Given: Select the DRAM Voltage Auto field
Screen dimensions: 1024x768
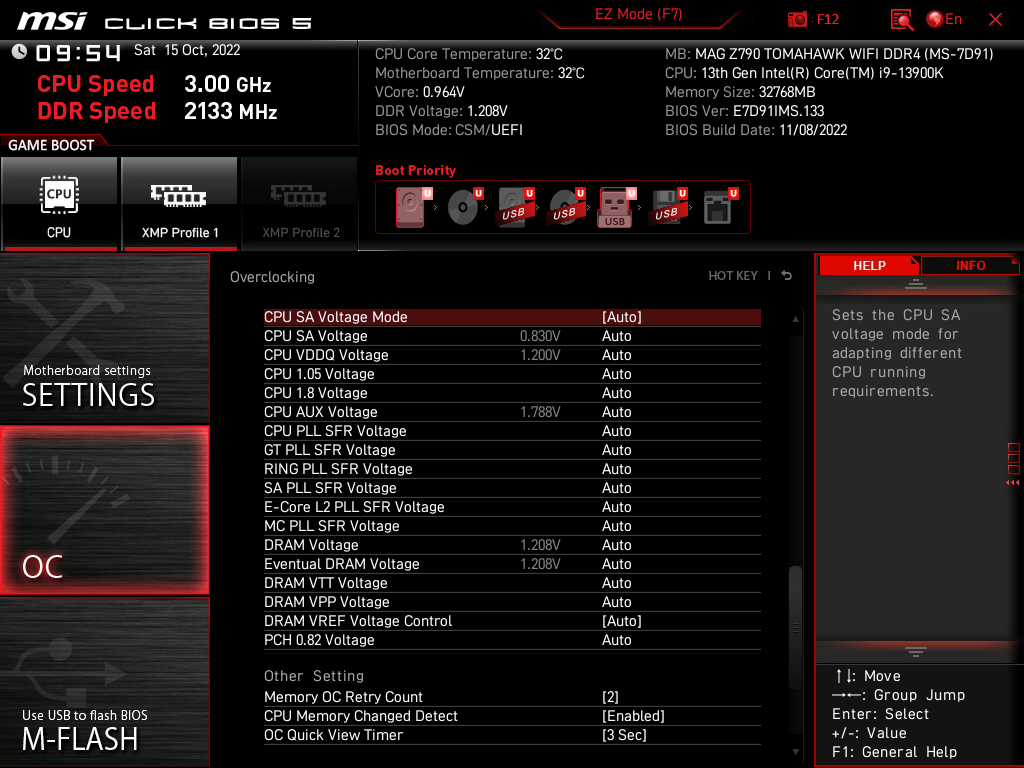Looking at the screenshot, I should 616,545.
